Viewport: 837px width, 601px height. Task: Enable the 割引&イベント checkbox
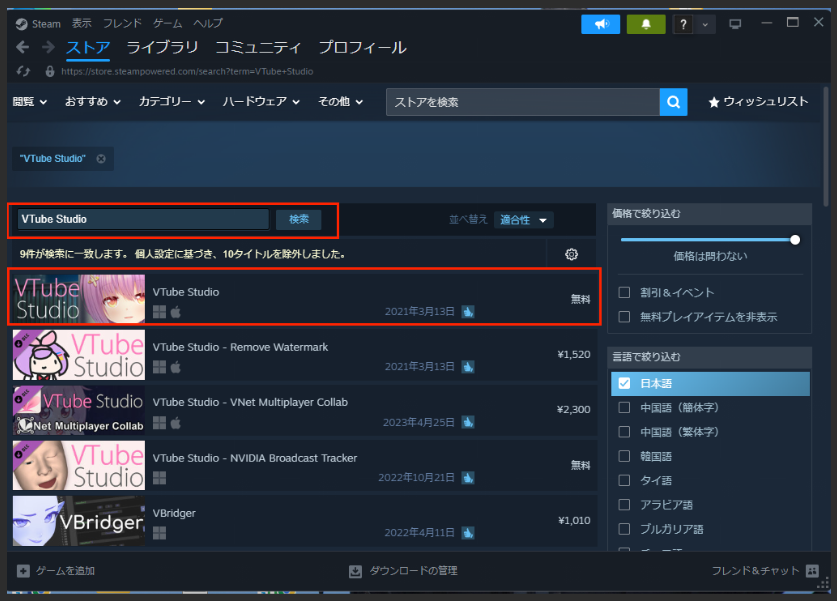coord(624,293)
